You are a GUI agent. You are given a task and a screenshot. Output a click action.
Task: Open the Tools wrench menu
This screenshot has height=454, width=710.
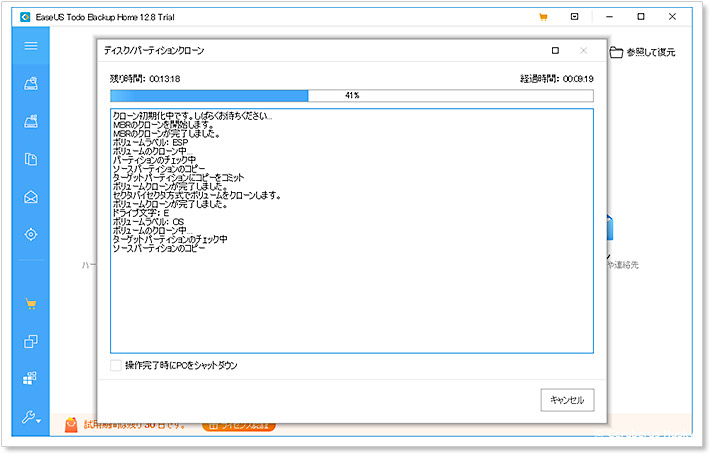[x=31, y=417]
